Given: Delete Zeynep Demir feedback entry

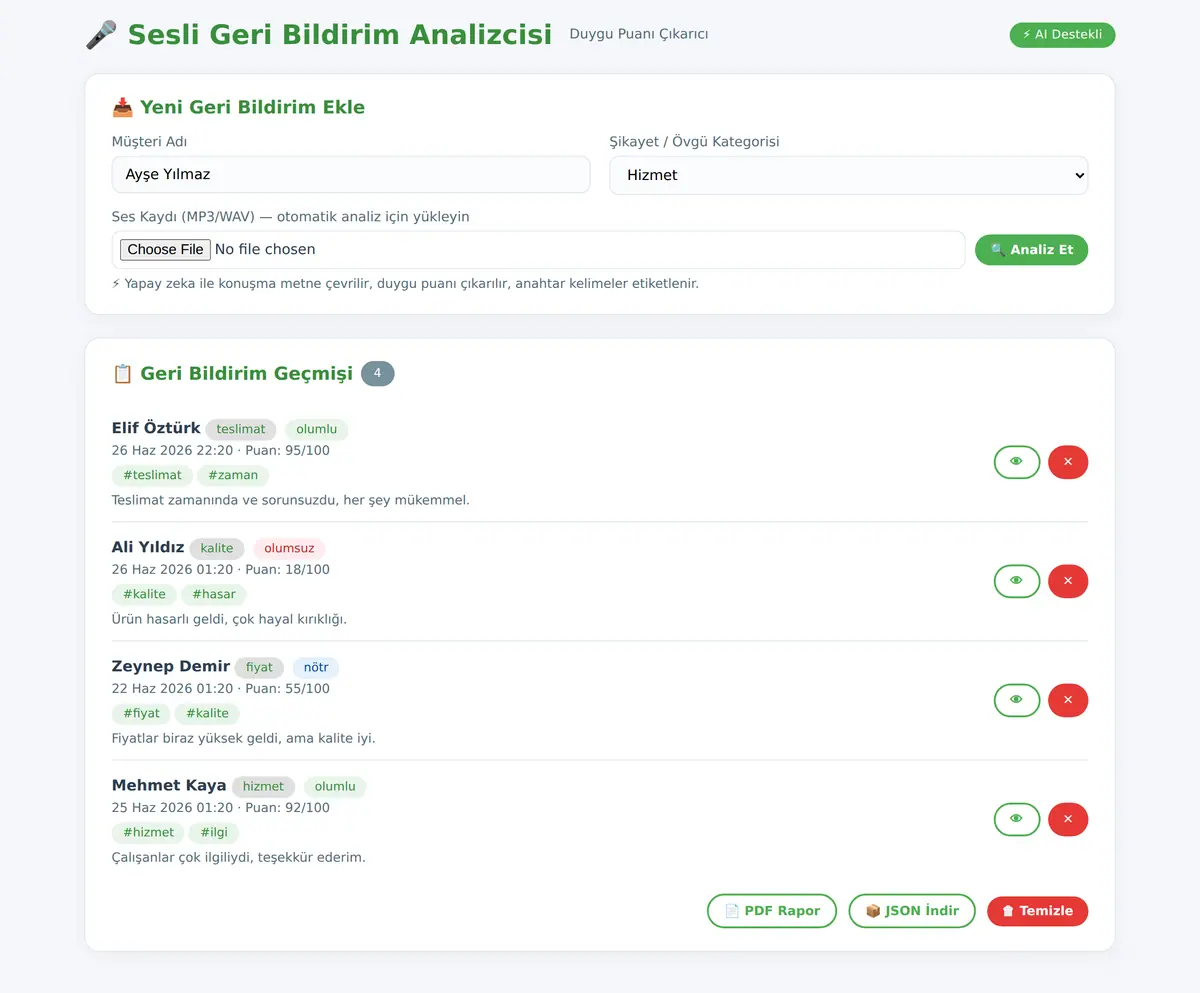Looking at the screenshot, I should click(1068, 700).
